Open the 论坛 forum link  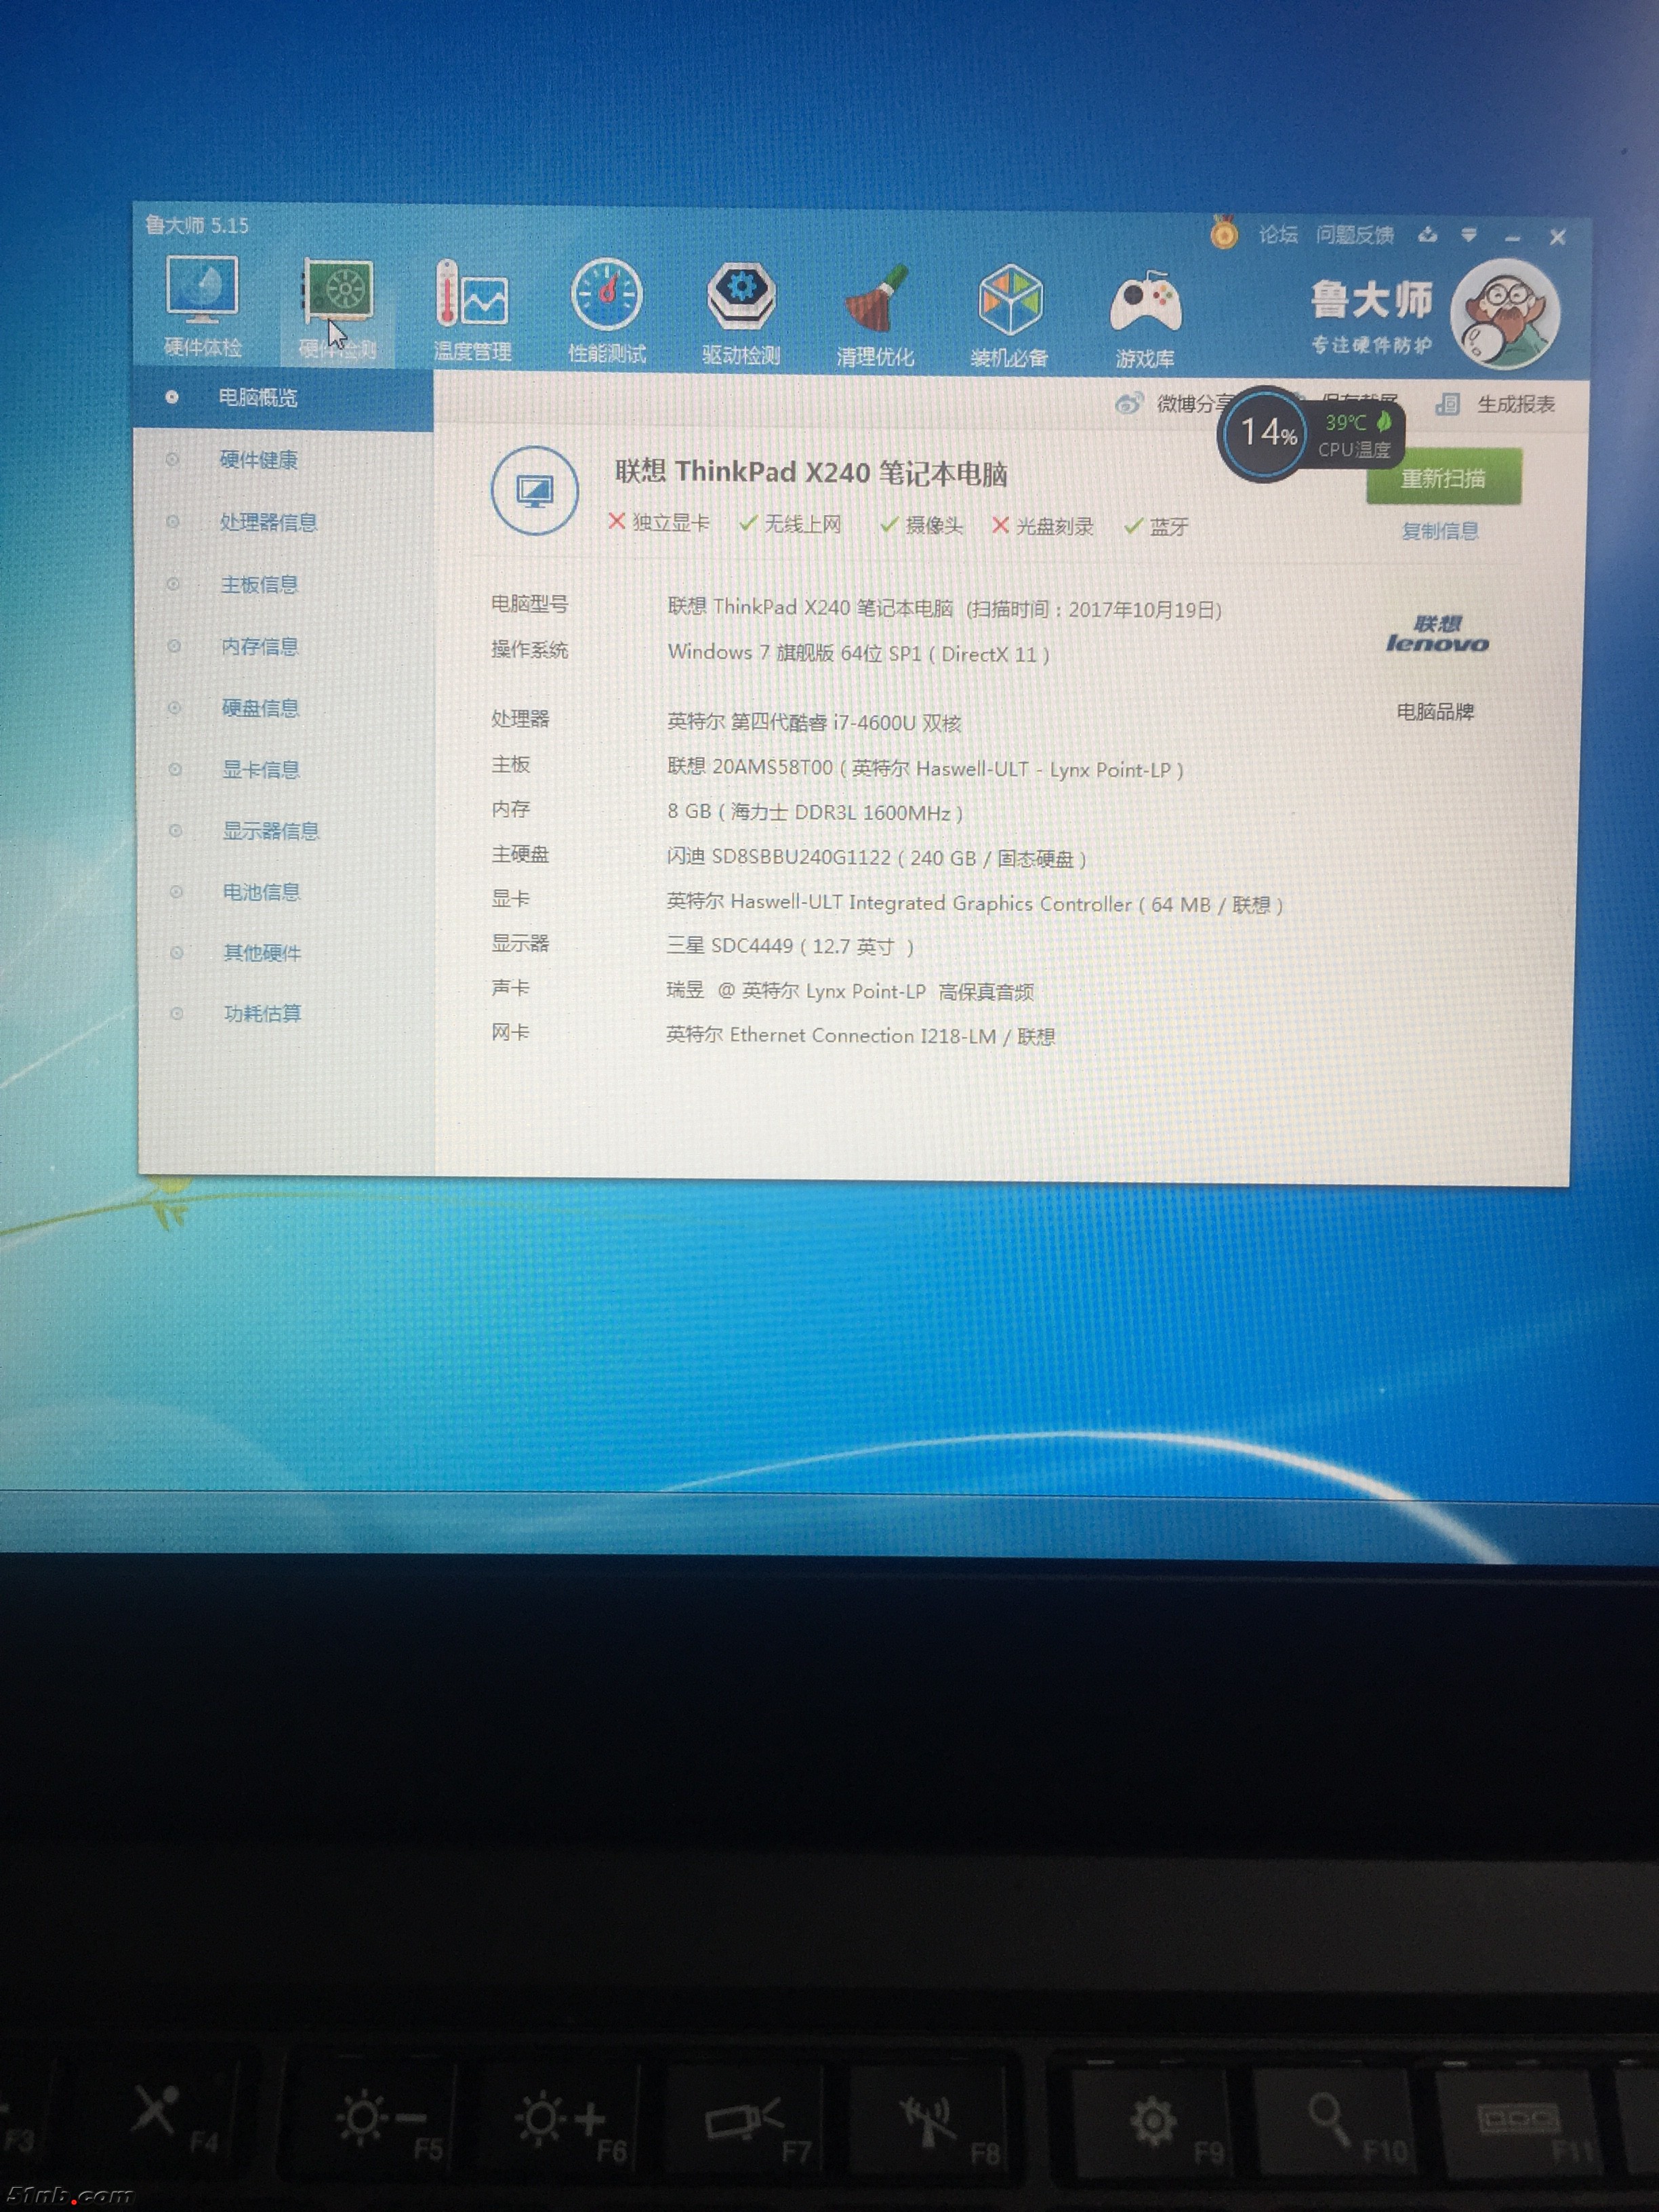(1277, 235)
